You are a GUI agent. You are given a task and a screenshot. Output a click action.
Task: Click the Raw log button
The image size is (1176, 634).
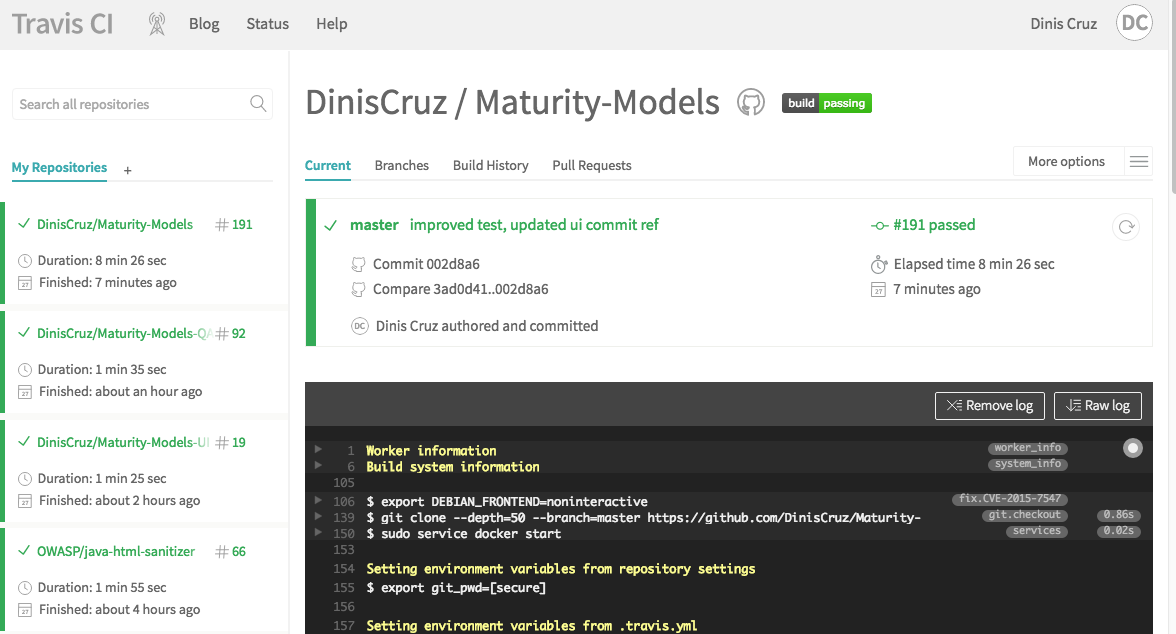(x=1097, y=405)
